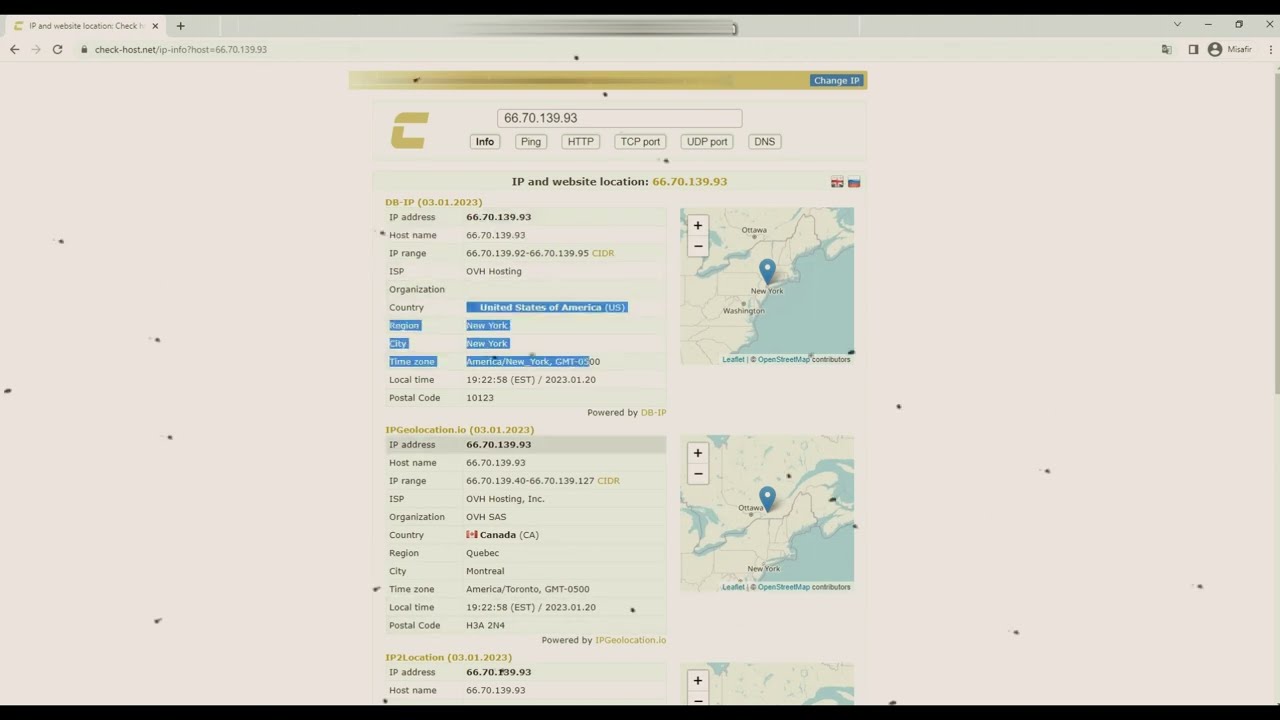Click postal code H3A 2N4
This screenshot has width=1280, height=720.
(485, 626)
